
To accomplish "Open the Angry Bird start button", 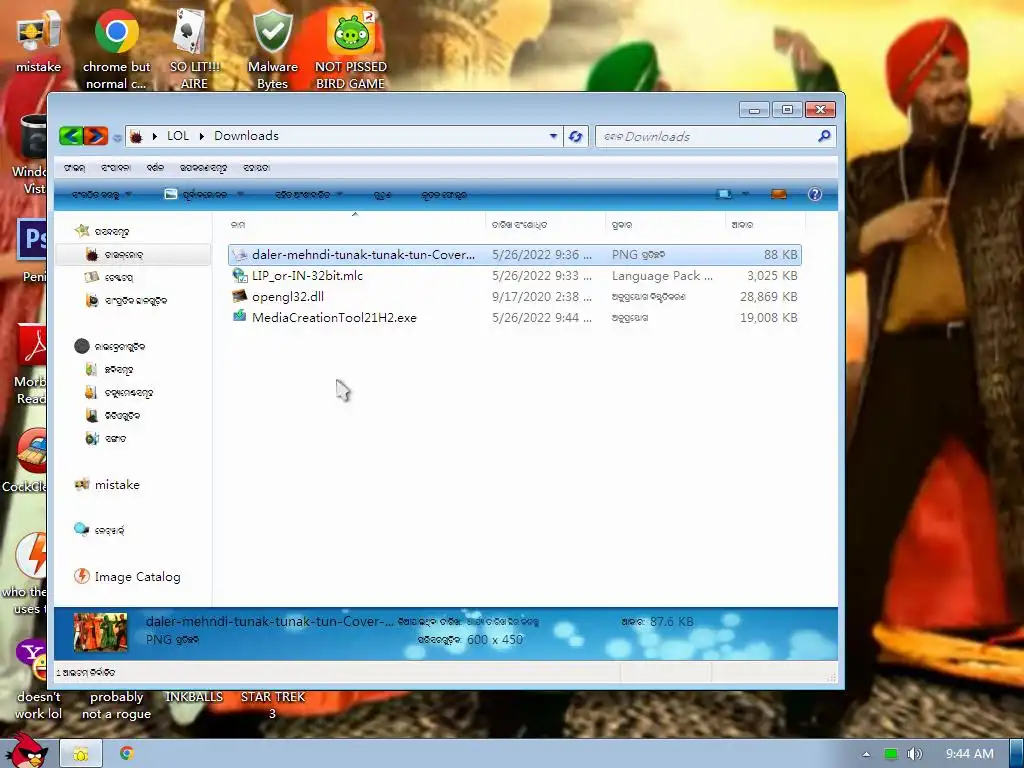I will pyautogui.click(x=26, y=752).
